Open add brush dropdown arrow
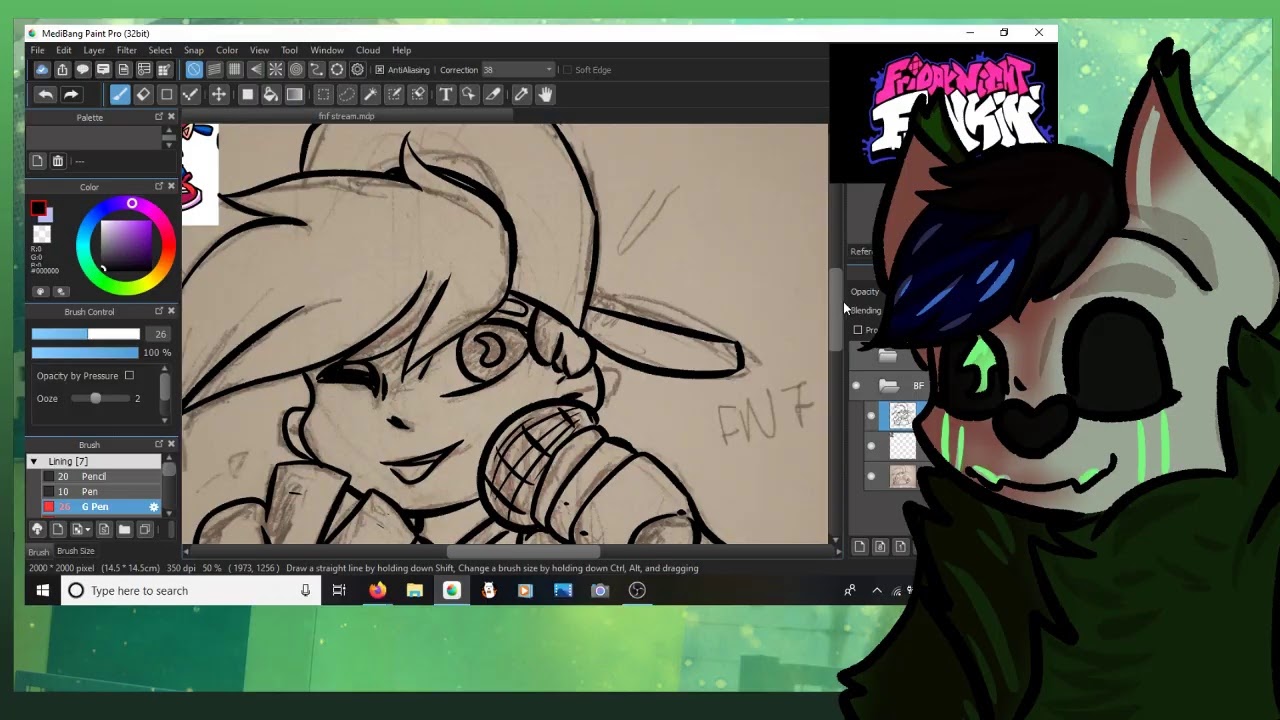Image resolution: width=1280 pixels, height=720 pixels. pyautogui.click(x=88, y=530)
